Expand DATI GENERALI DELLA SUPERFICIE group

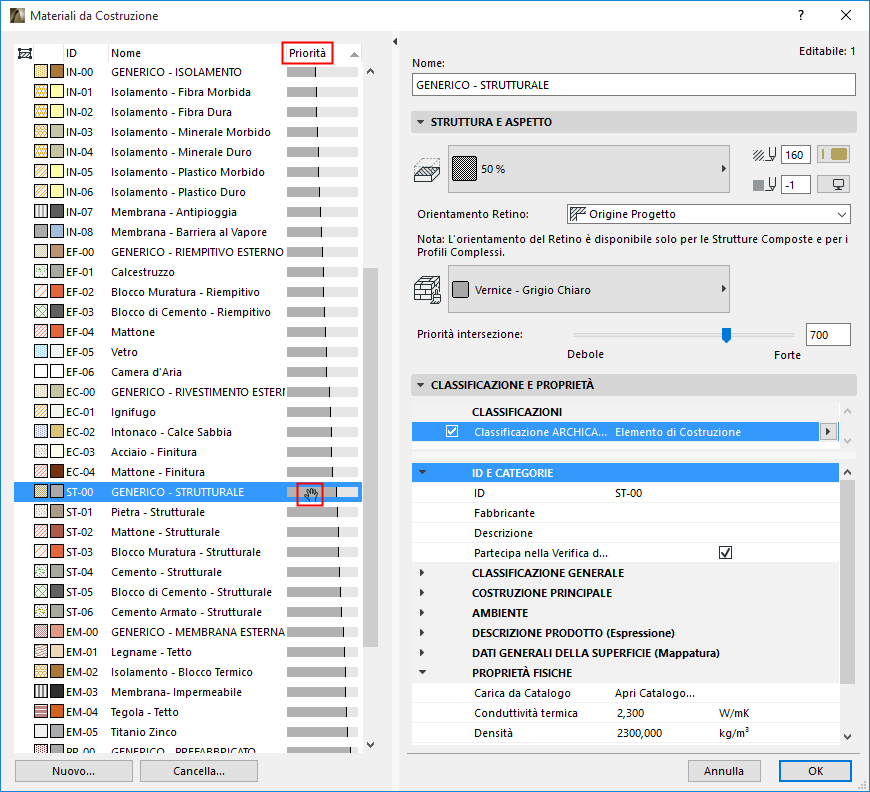pyautogui.click(x=422, y=652)
